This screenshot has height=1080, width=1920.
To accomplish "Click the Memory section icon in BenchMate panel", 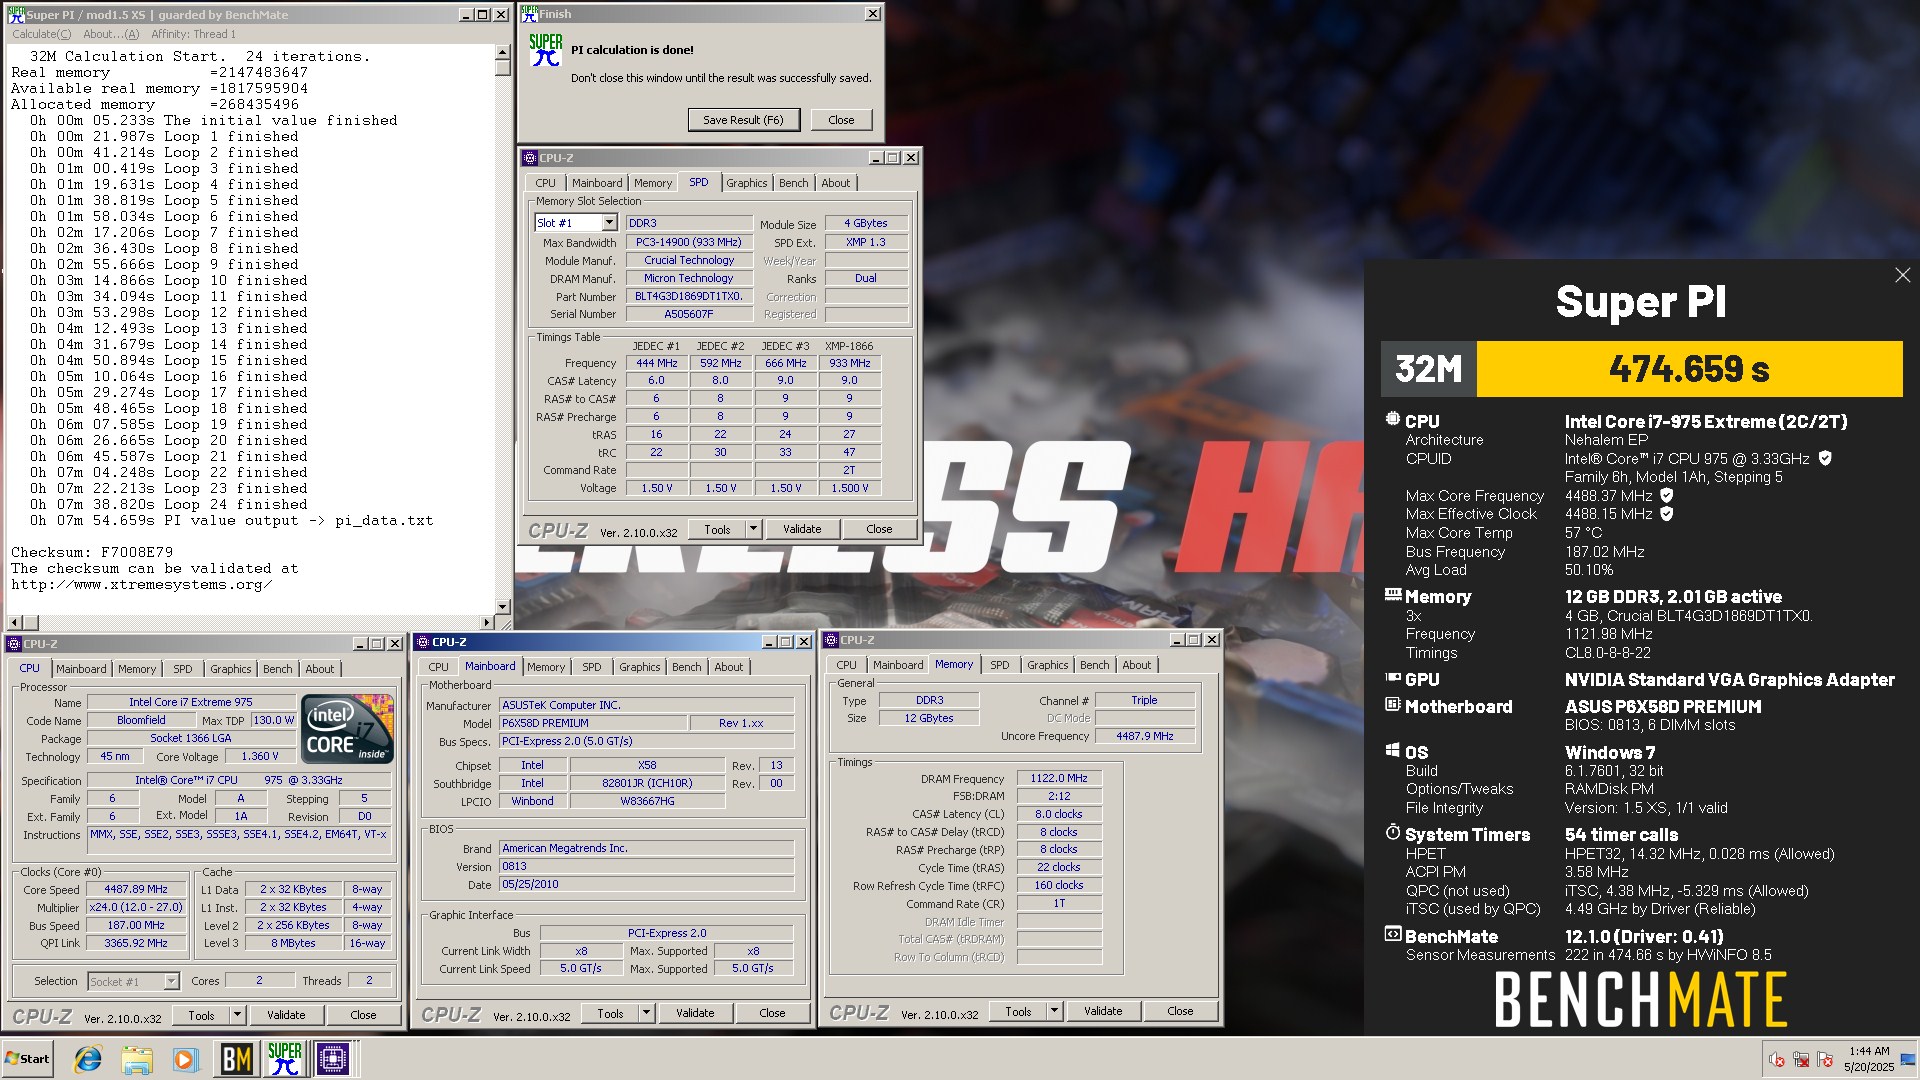I will [1392, 595].
